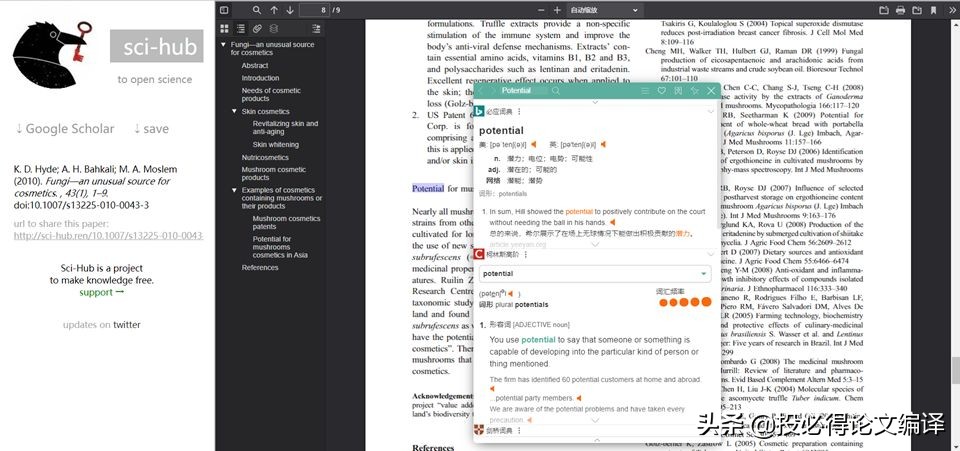Jump to References in outline
The width and height of the screenshot is (960, 451).
[x=260, y=267]
